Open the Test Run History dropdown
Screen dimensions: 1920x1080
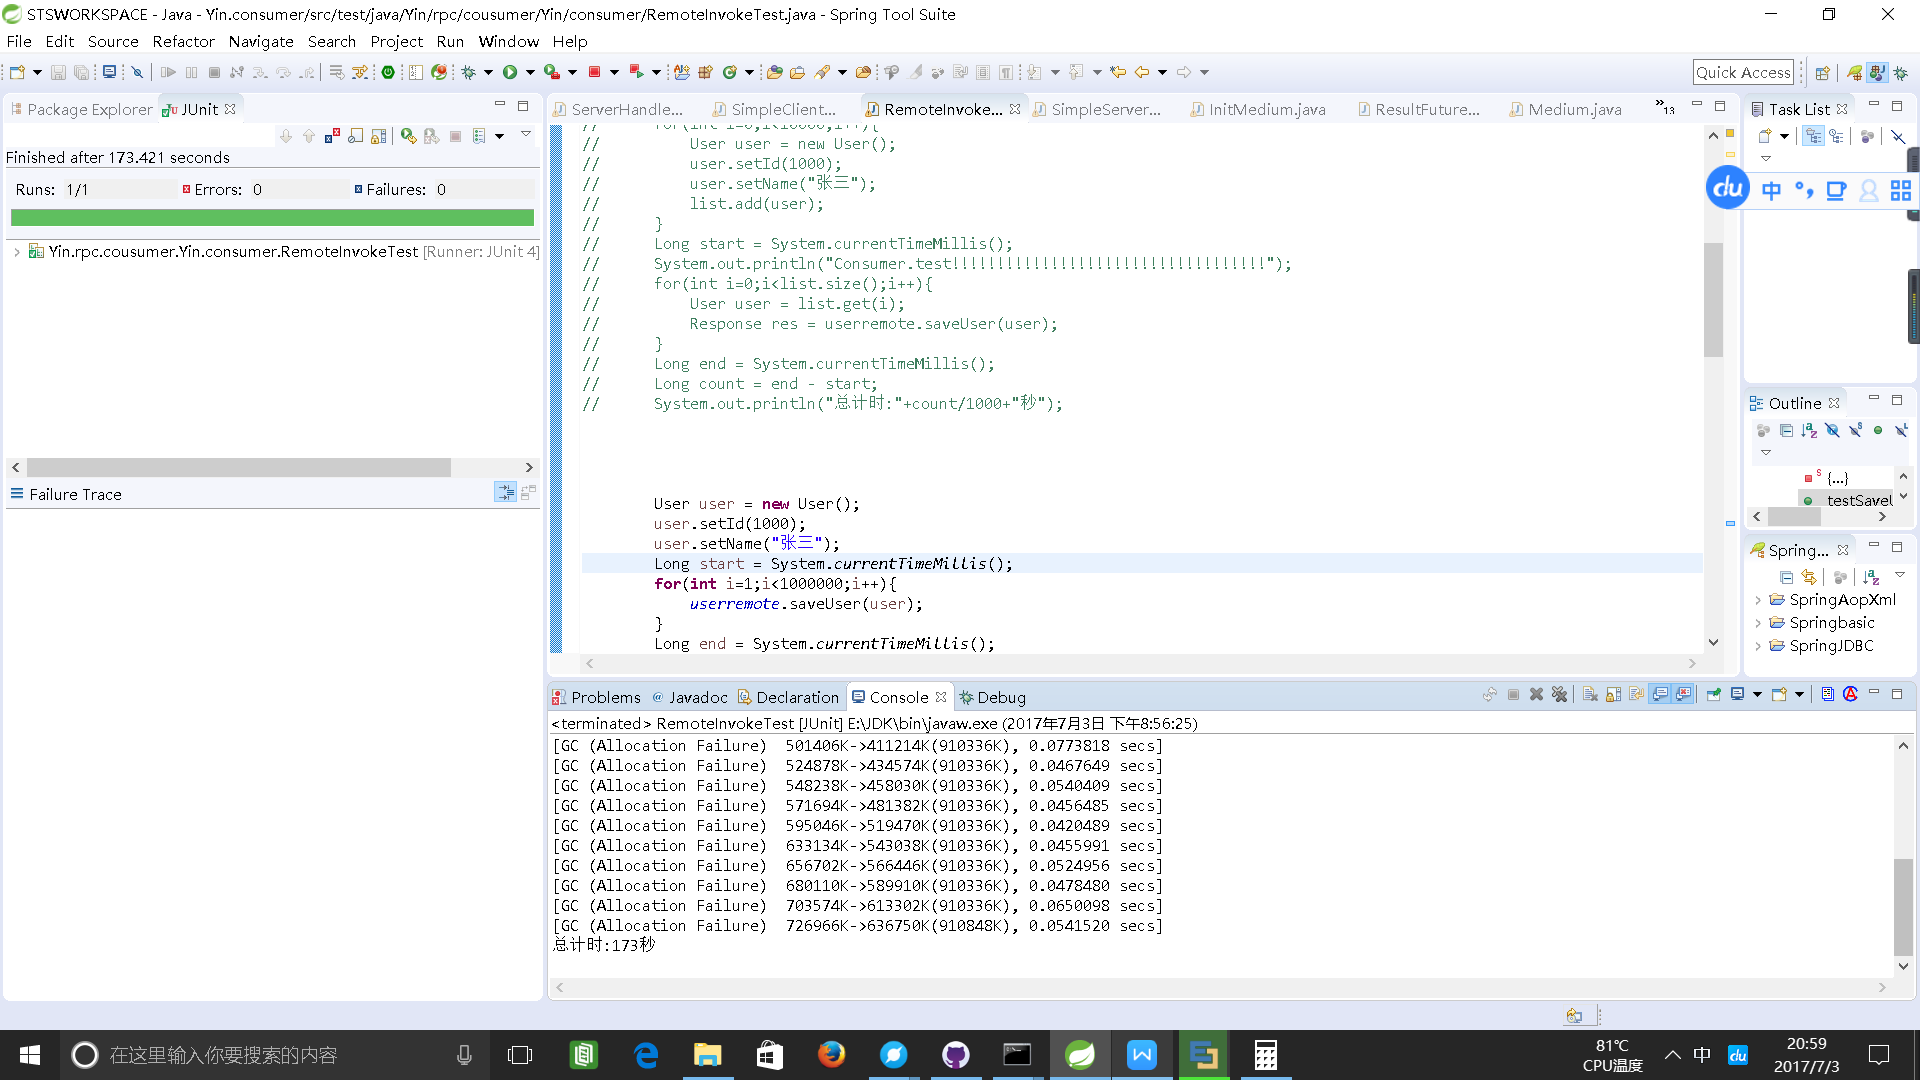499,136
